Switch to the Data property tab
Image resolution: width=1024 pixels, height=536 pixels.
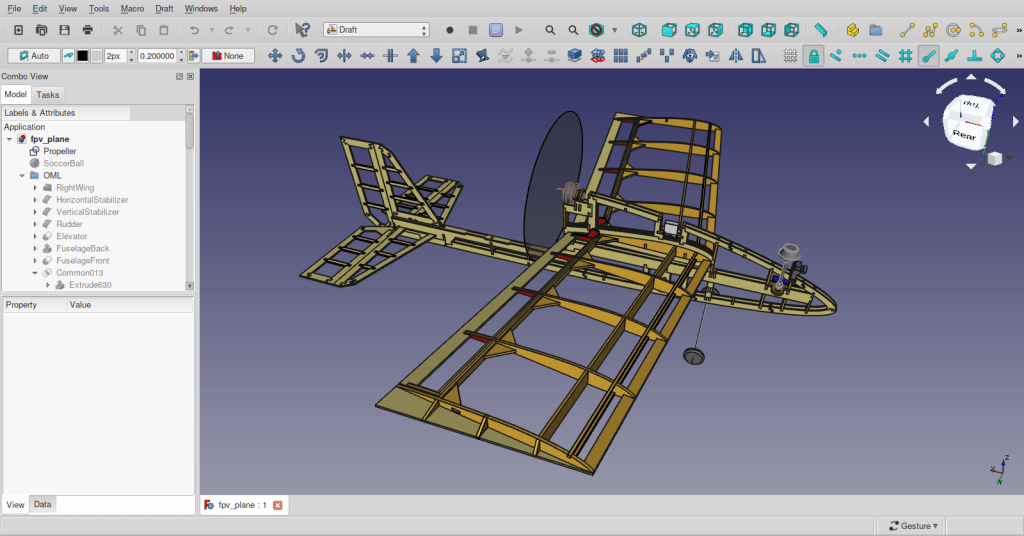point(42,504)
